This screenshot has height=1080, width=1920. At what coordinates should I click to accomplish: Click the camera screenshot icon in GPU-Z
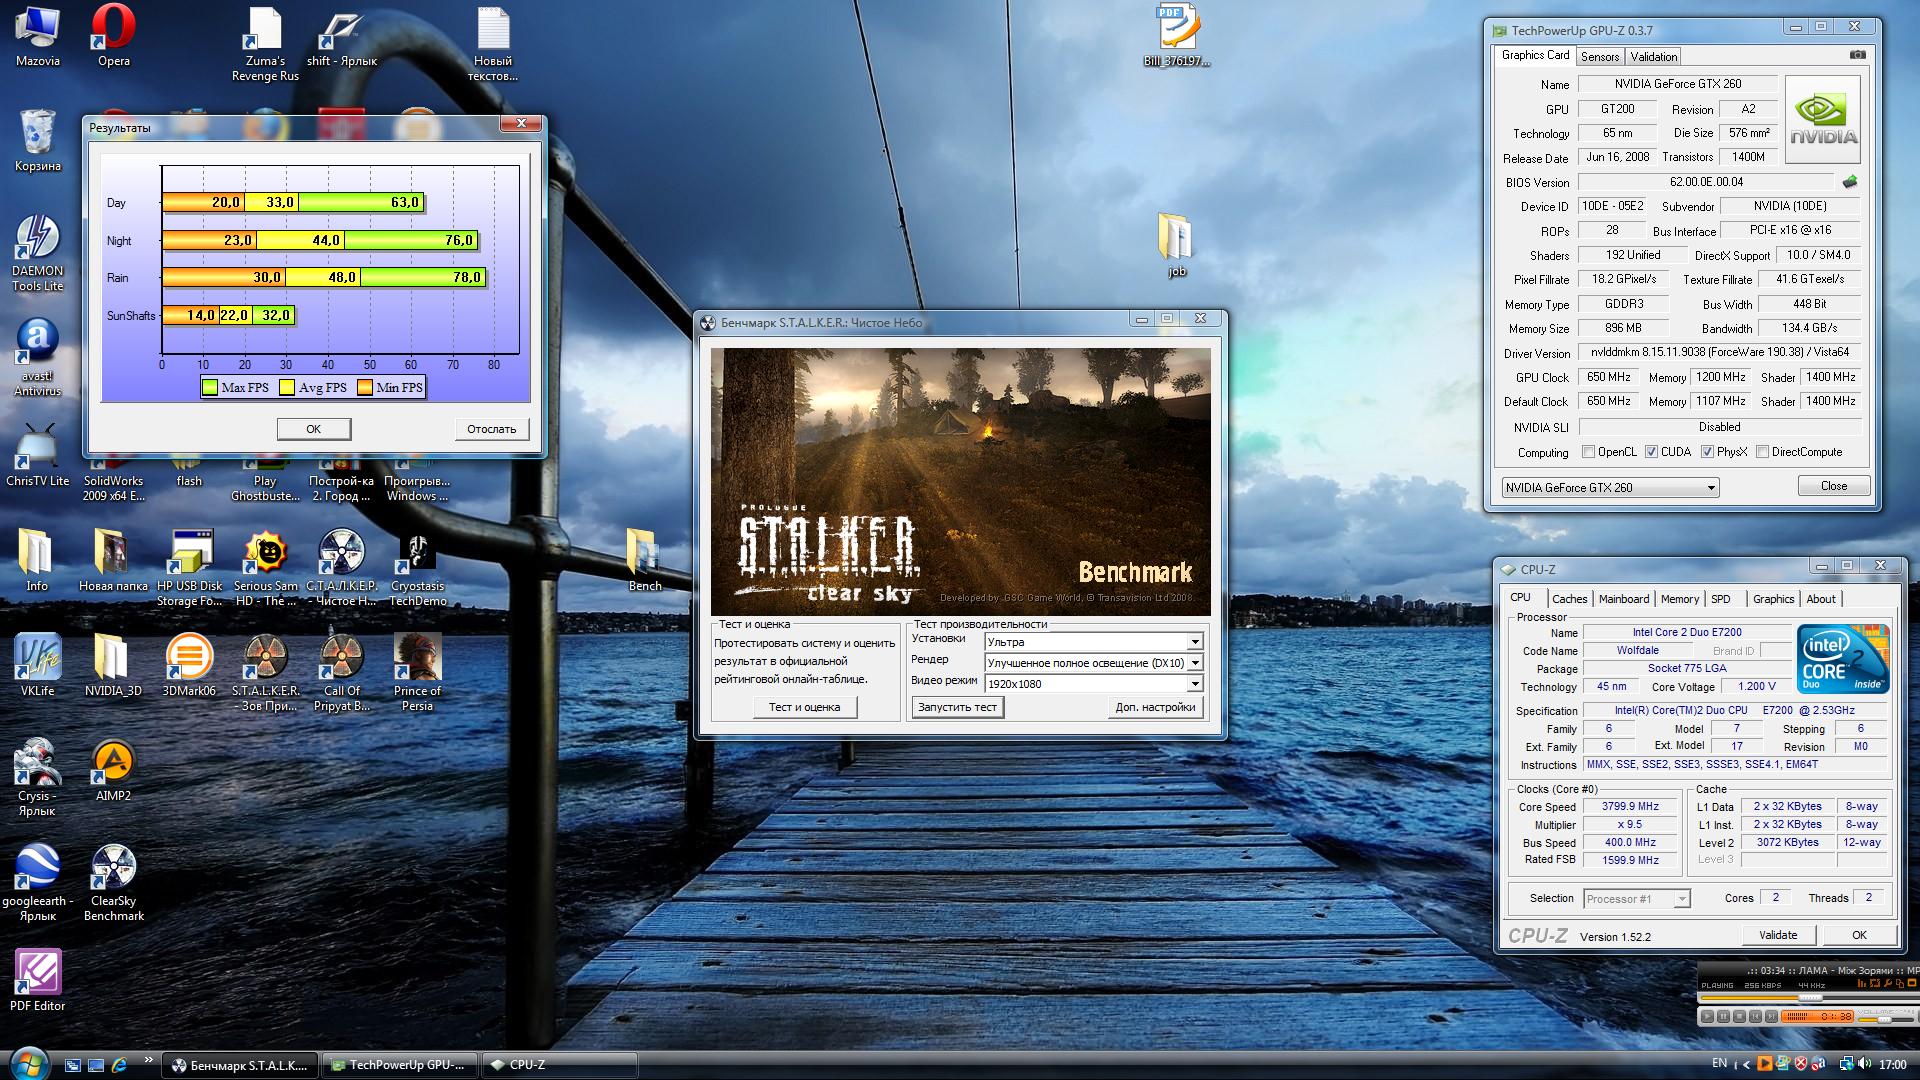(1857, 55)
